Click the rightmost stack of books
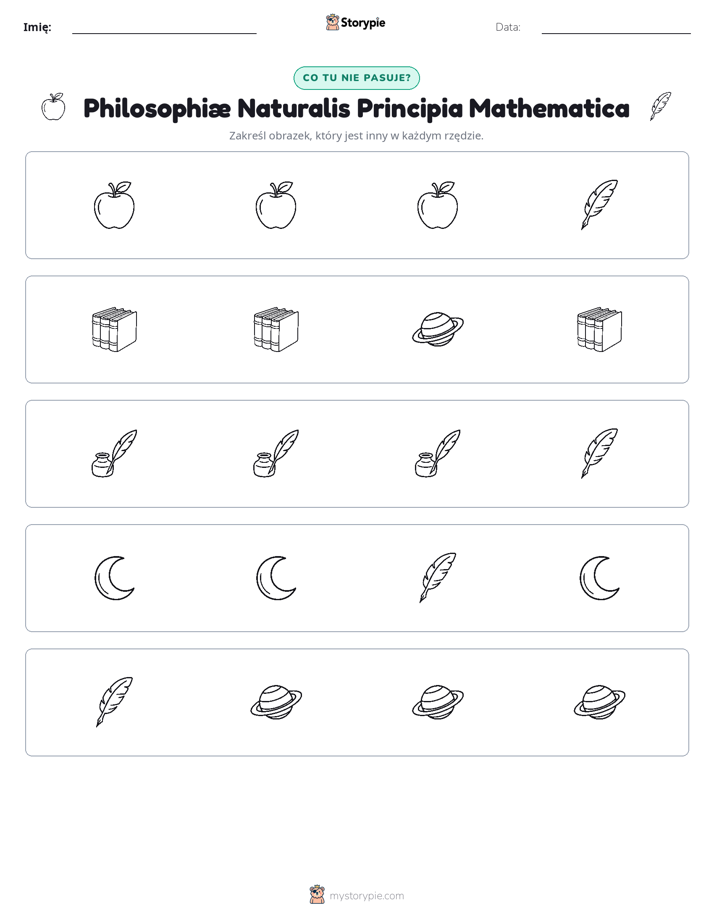This screenshot has width=714, height=924. click(x=599, y=329)
